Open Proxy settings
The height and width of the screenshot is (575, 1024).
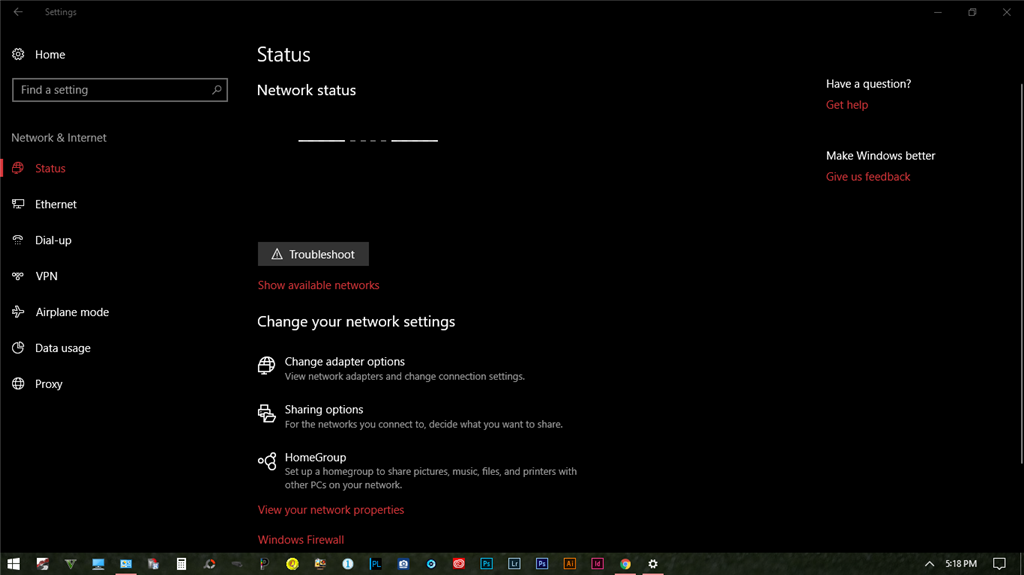[49, 384]
